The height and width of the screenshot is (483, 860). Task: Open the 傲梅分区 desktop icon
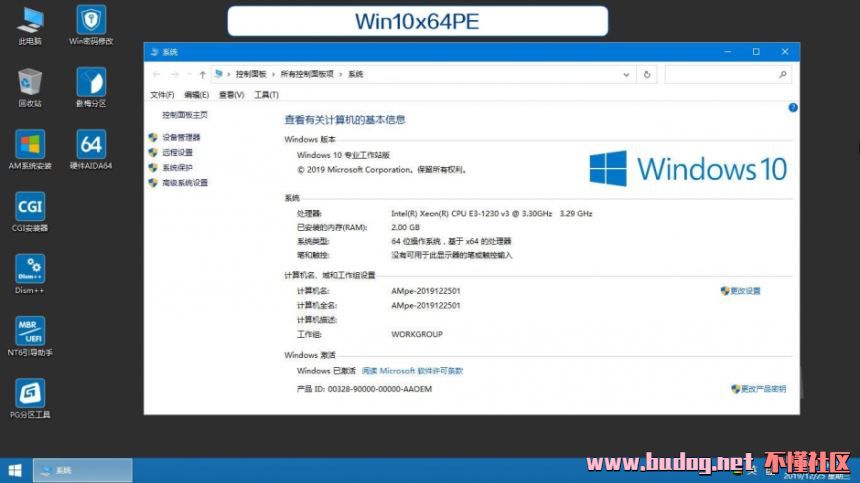[x=91, y=84]
